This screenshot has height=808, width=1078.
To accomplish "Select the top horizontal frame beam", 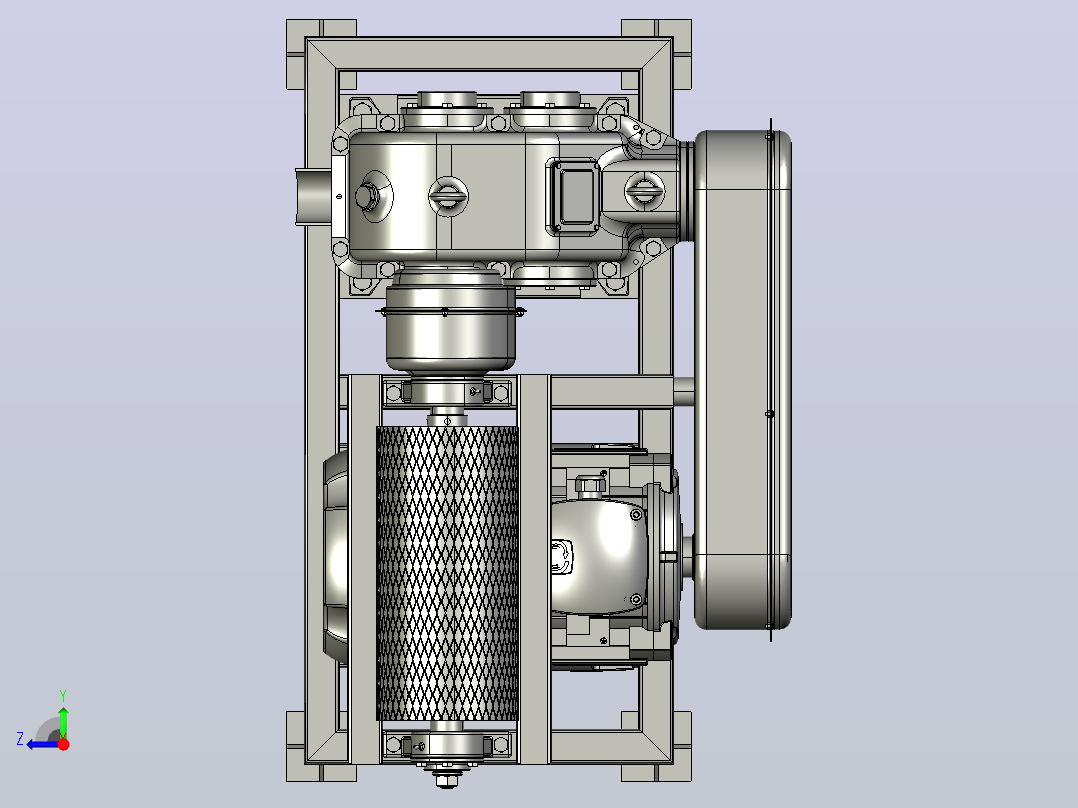I will click(x=489, y=54).
